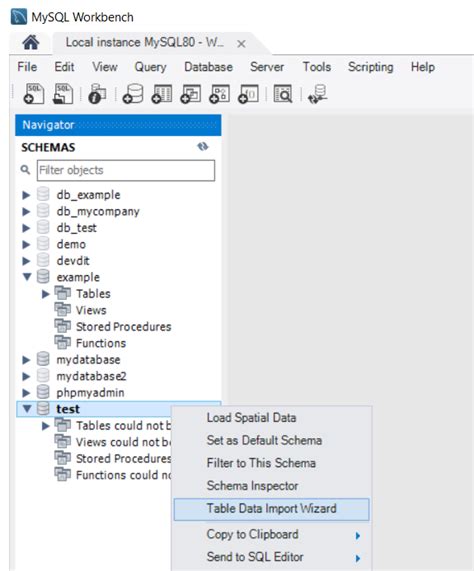Open the File menu

tap(27, 67)
